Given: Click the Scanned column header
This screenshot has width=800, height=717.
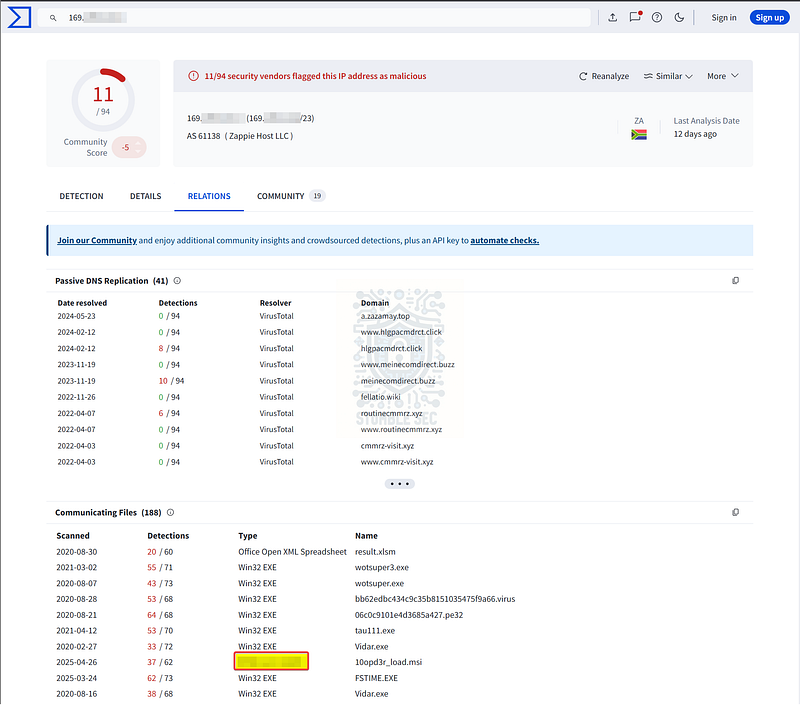Looking at the screenshot, I should tap(73, 536).
